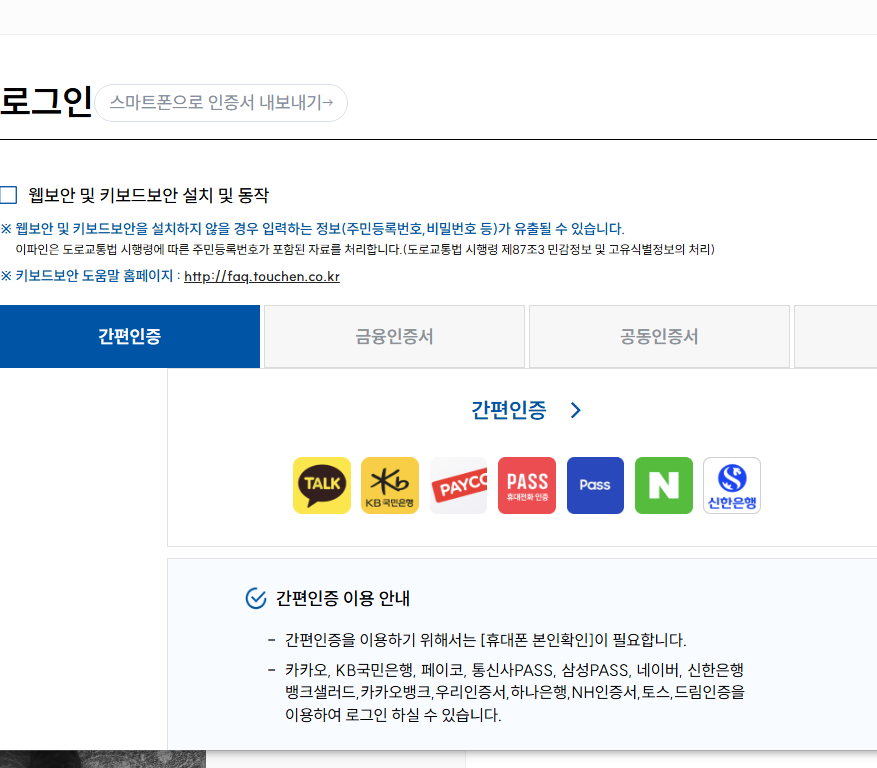Click the 로그인 page title

pyautogui.click(x=46, y=102)
